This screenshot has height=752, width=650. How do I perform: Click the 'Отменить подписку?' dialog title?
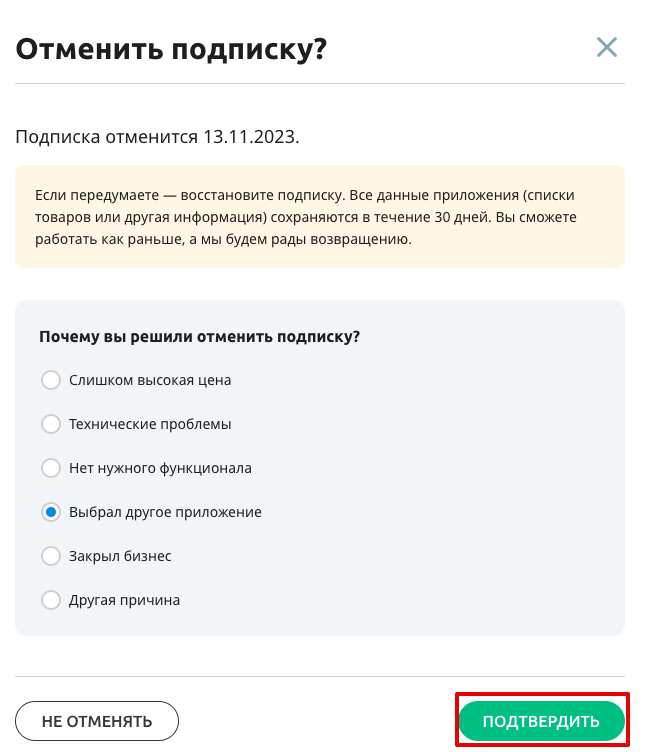click(x=171, y=49)
